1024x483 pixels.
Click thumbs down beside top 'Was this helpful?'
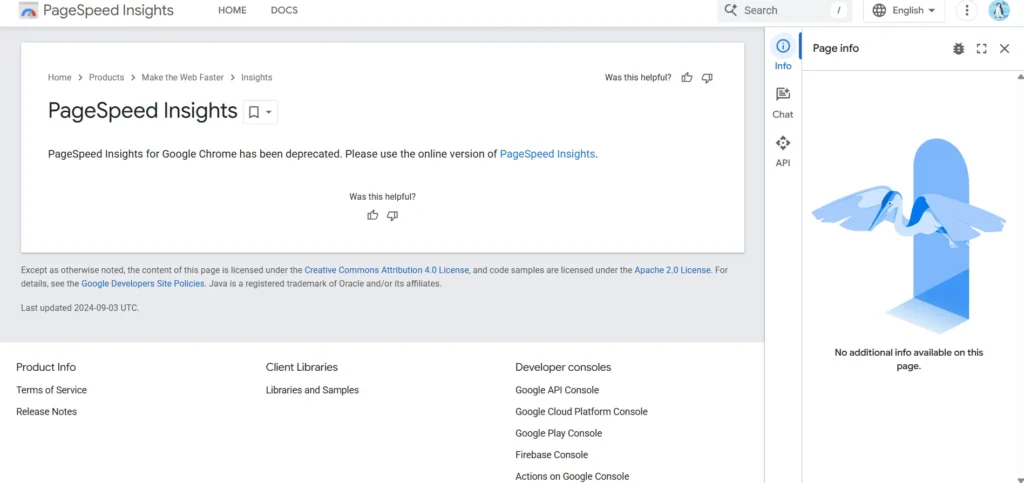coord(707,78)
